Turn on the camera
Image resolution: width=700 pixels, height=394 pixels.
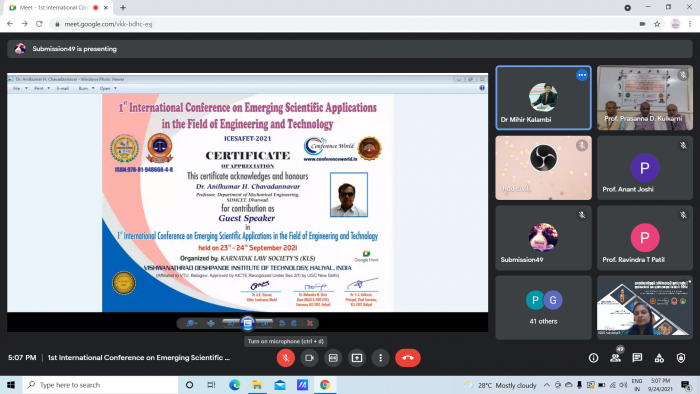(309, 358)
